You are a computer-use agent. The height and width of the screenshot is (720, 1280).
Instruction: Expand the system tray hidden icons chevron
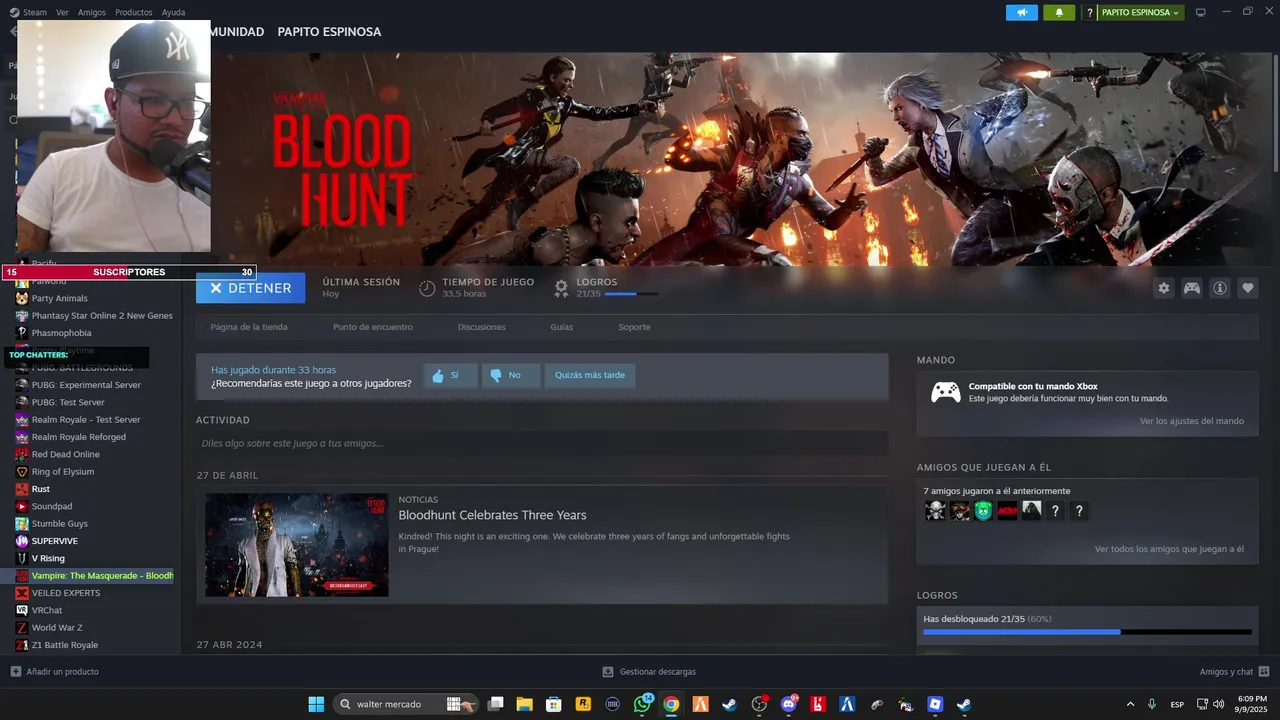[x=1130, y=704]
